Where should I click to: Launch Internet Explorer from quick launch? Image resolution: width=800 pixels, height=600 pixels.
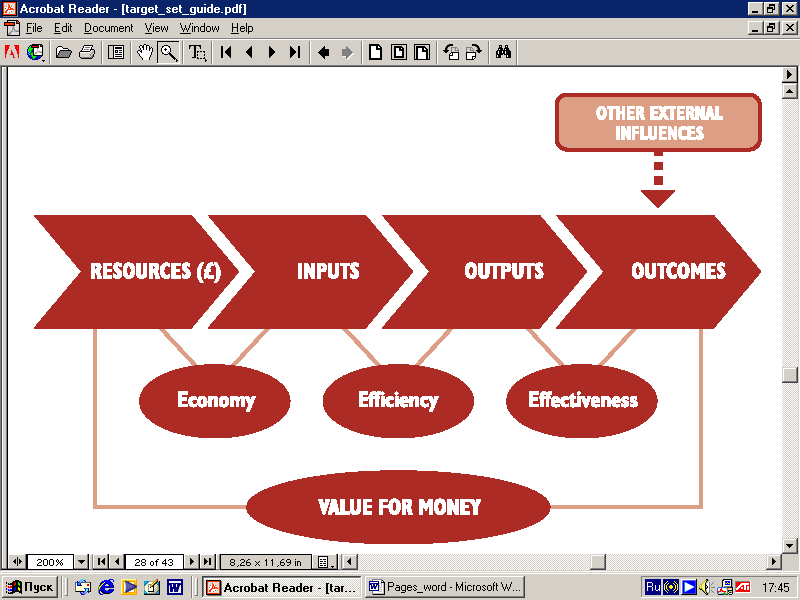coord(106,587)
